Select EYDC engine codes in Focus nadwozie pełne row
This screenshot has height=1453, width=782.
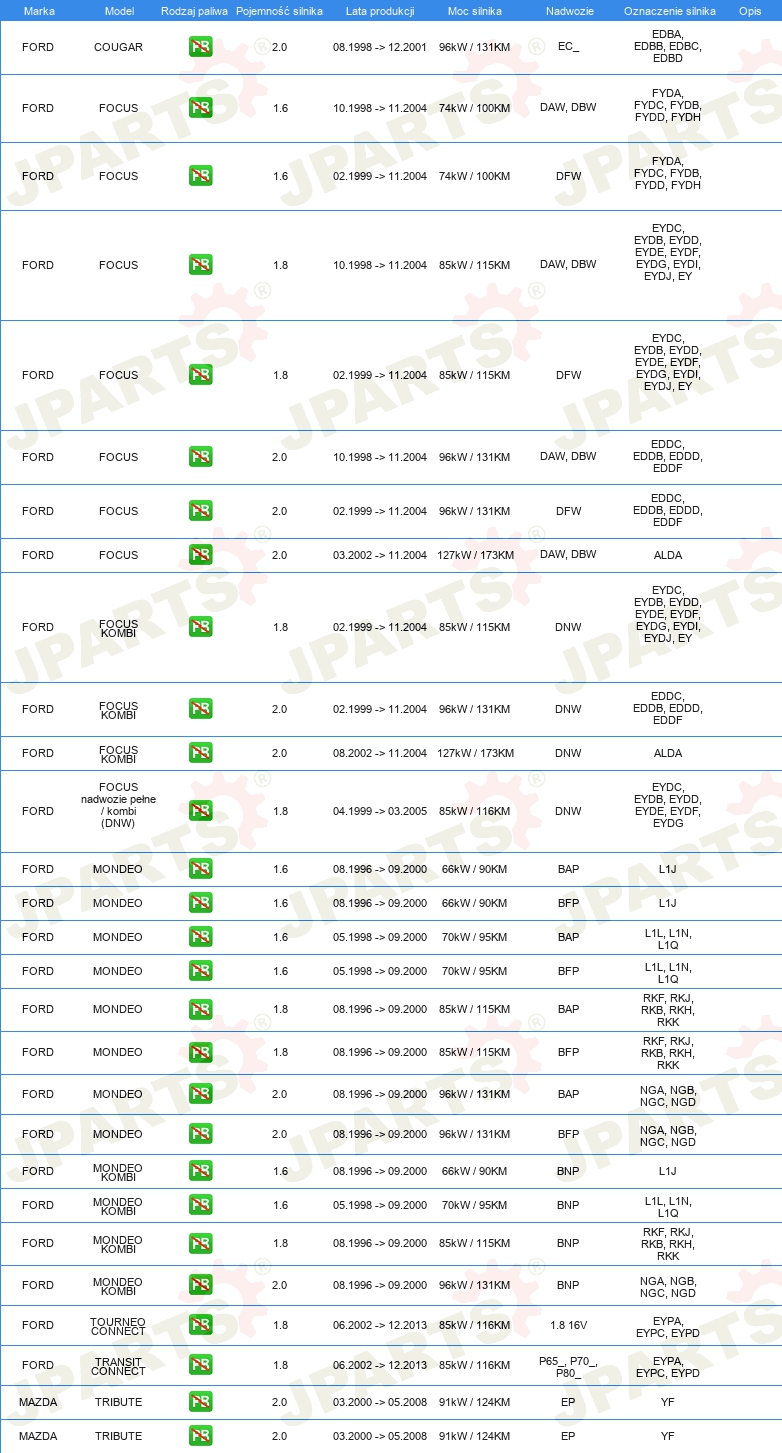pyautogui.click(x=668, y=805)
